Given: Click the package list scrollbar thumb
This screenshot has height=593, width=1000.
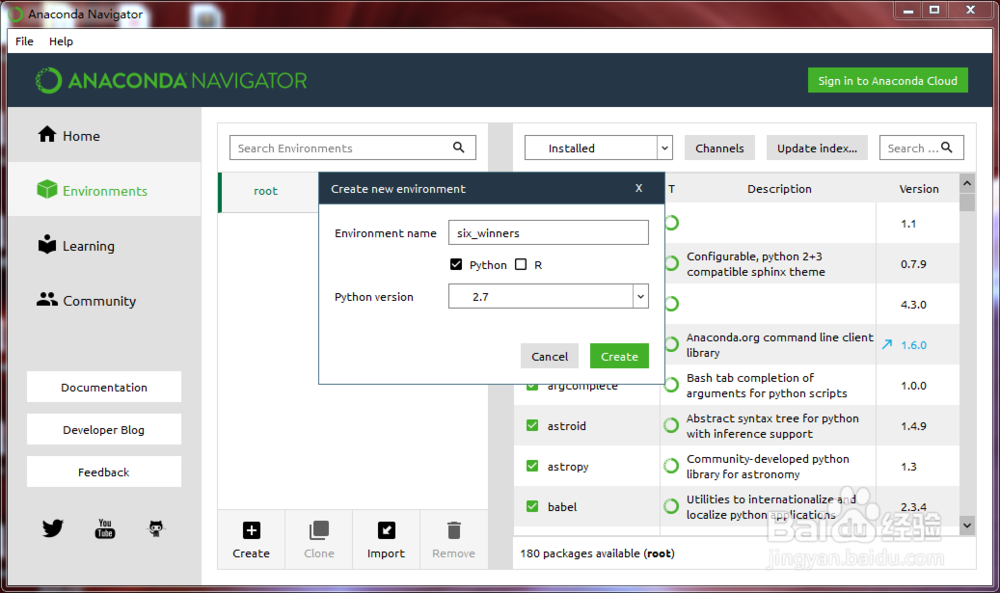Looking at the screenshot, I should coord(967,202).
